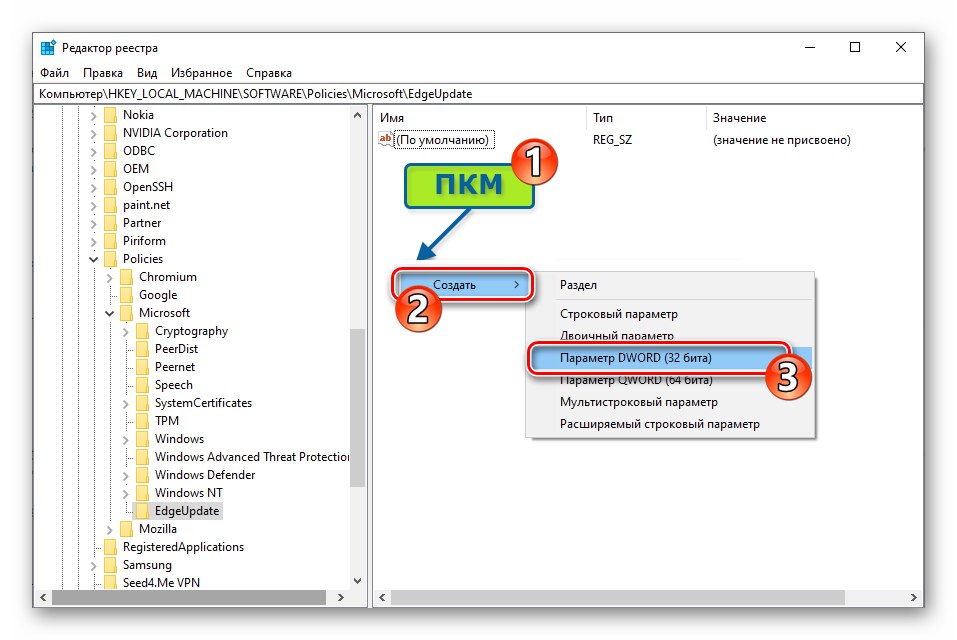957x640 pixels.
Task: Click the Тип column header
Action: coord(646,118)
